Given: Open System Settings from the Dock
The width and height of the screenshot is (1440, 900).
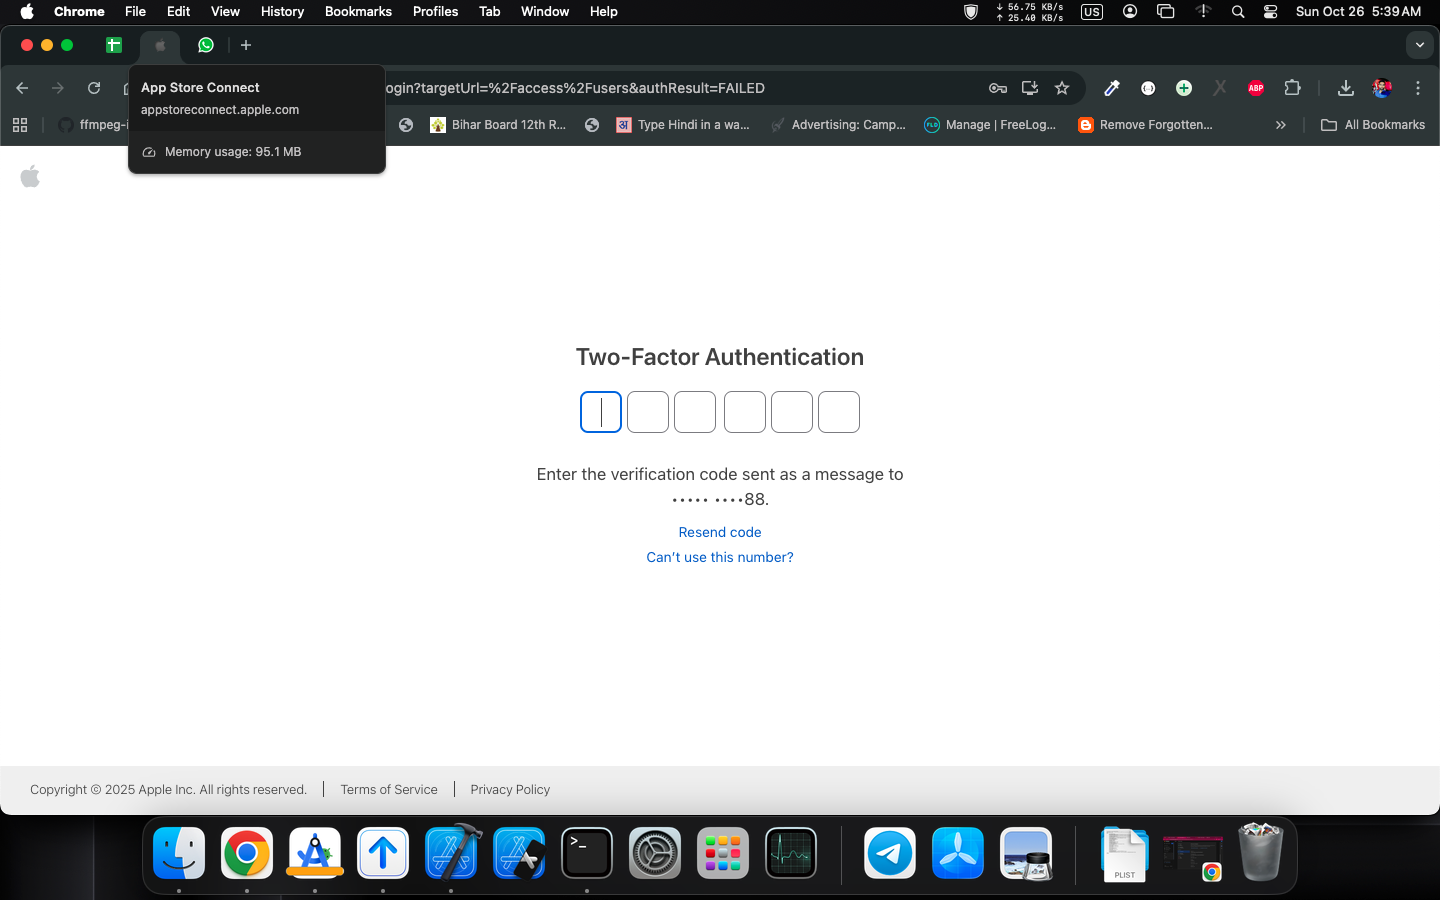Looking at the screenshot, I should tap(655, 854).
